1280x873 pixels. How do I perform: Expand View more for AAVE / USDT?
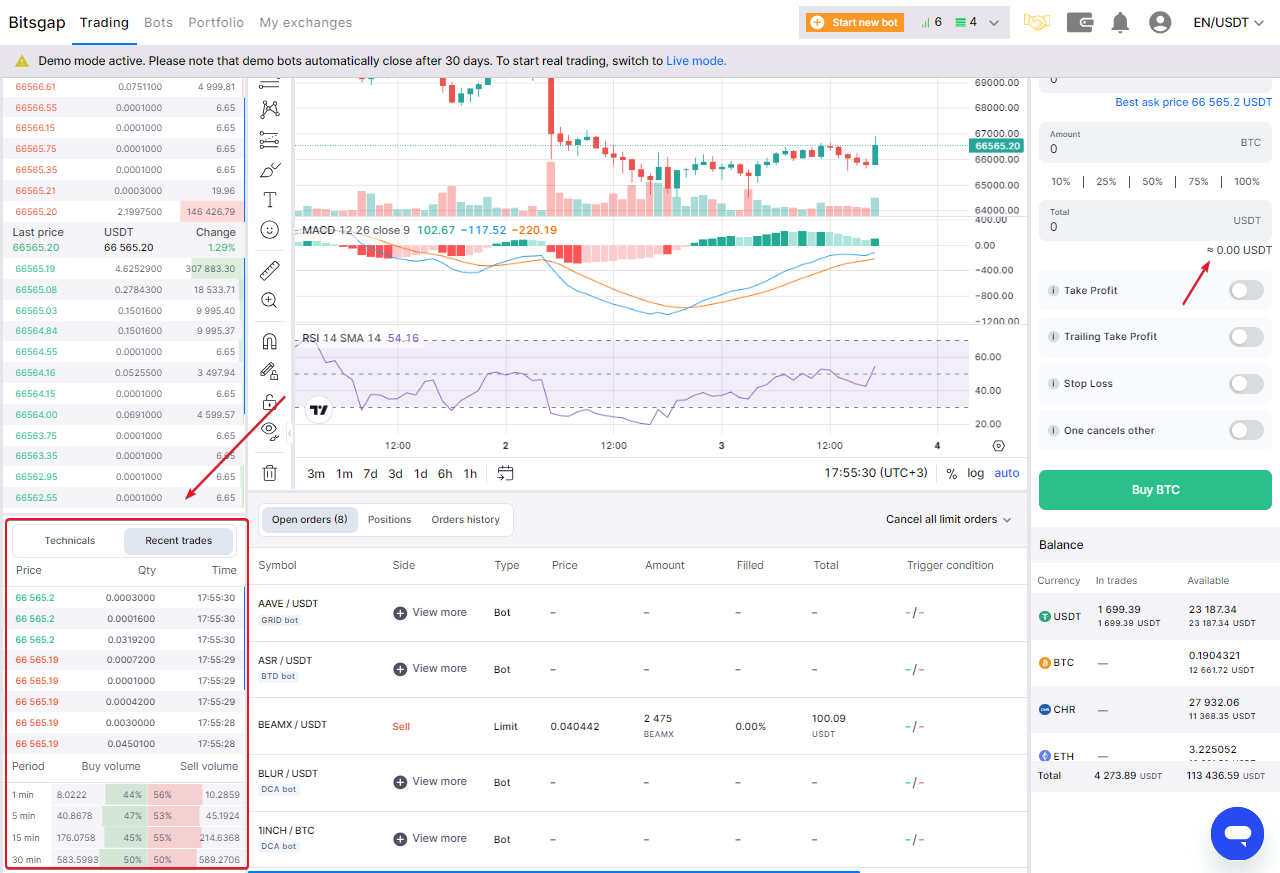429,612
